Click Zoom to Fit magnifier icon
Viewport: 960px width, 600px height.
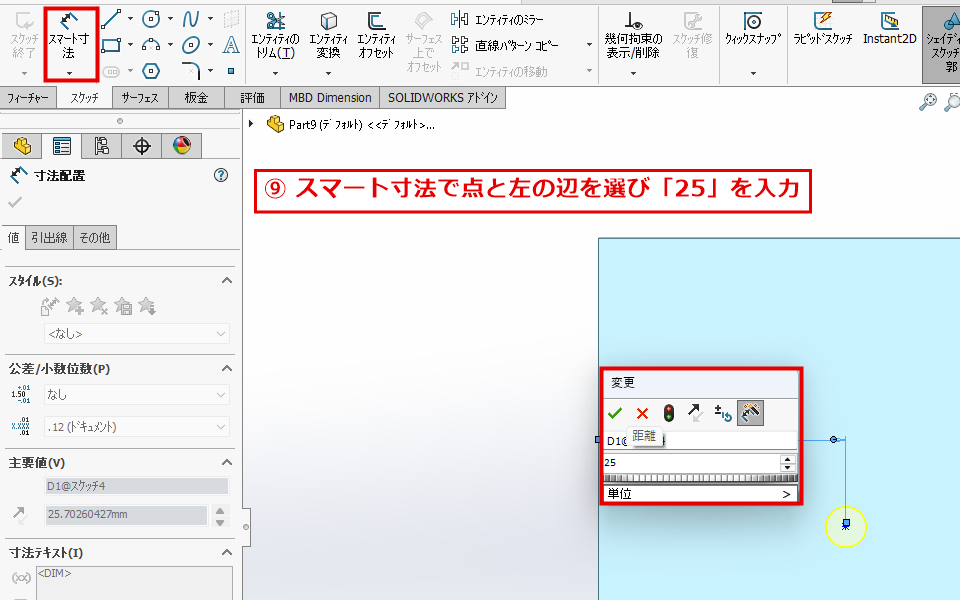(x=928, y=102)
